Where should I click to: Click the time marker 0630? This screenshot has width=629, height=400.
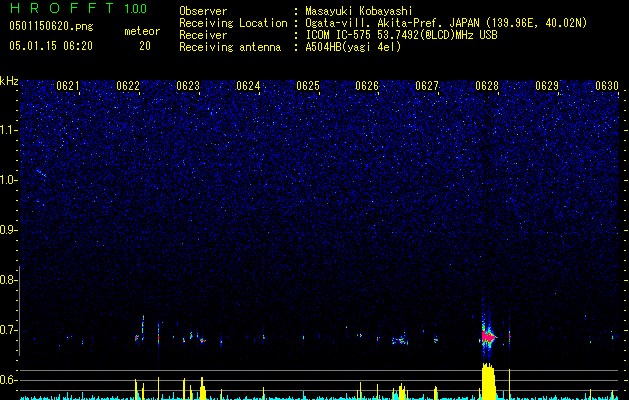click(x=607, y=86)
